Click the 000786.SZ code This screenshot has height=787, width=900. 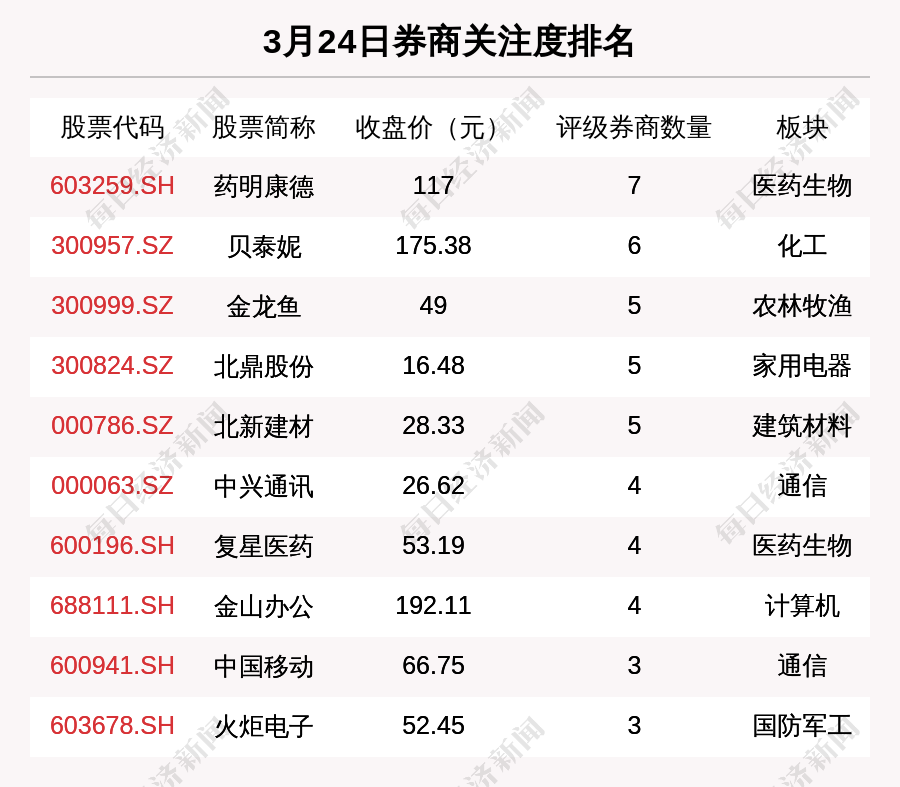(112, 426)
